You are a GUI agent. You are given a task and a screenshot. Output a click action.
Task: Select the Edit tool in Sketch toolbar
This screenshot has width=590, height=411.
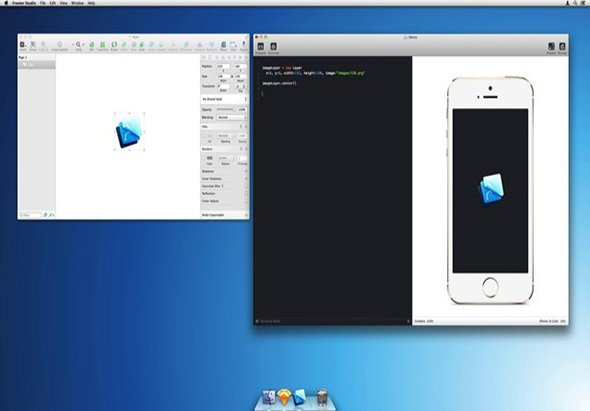91,46
